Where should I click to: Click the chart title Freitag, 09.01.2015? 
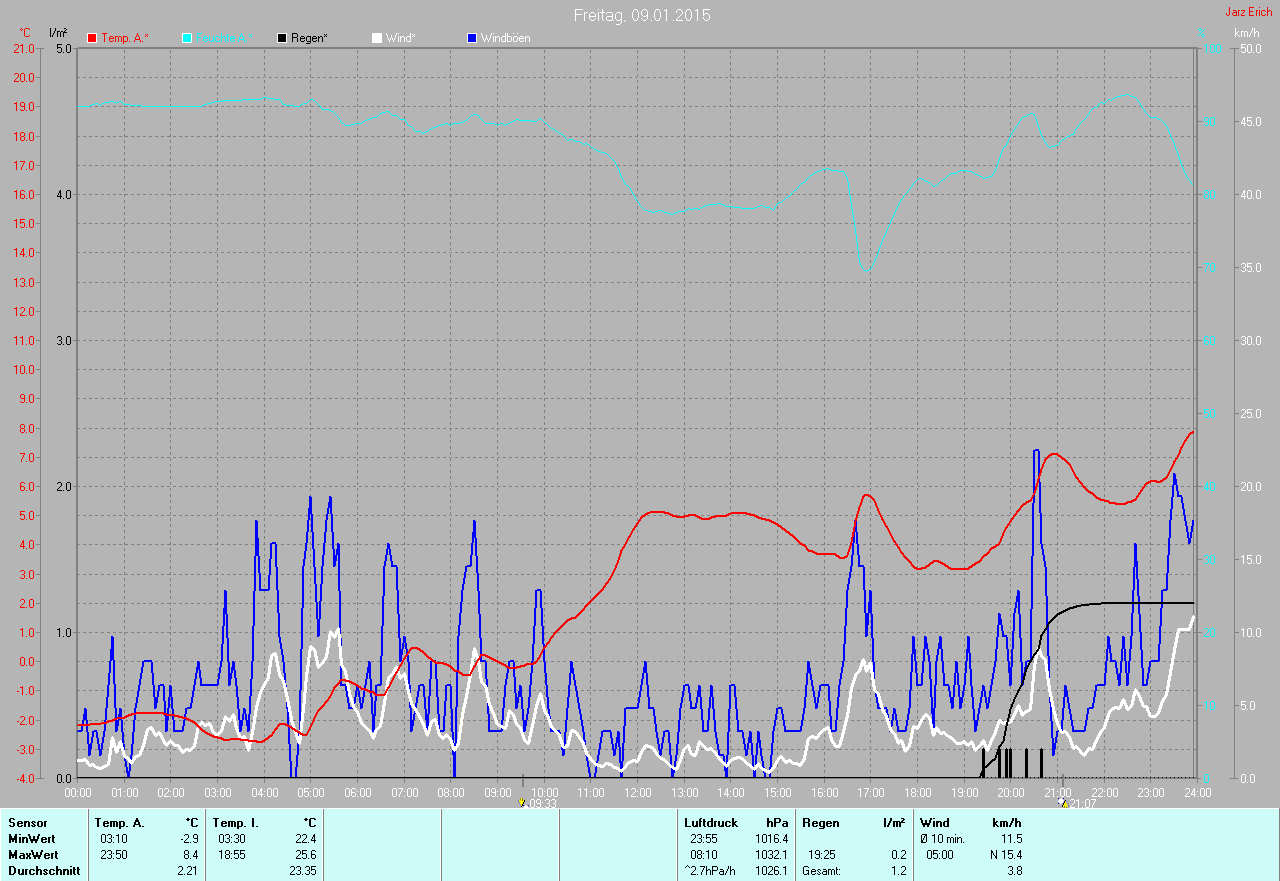tap(642, 15)
